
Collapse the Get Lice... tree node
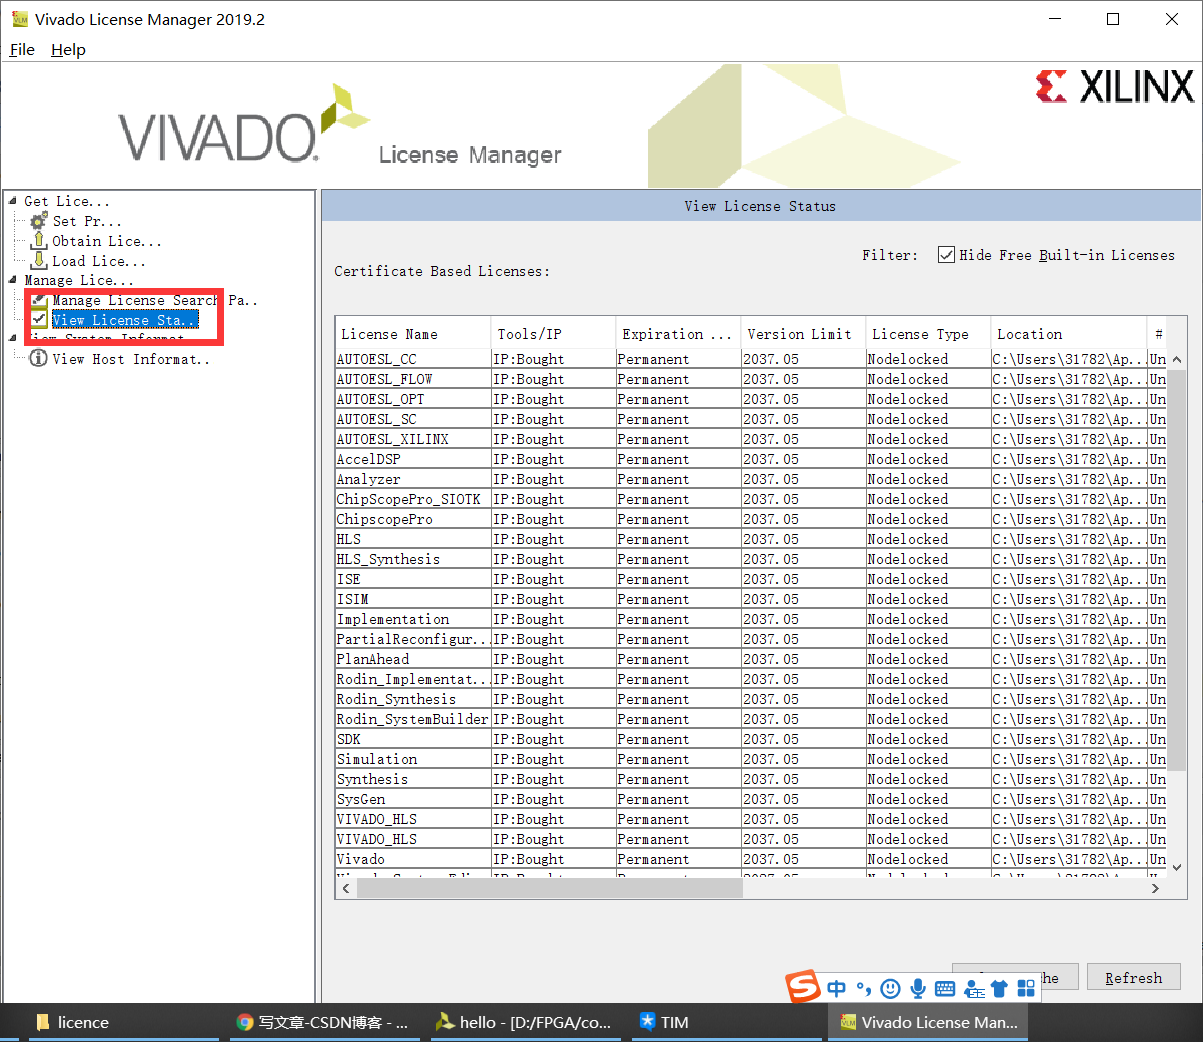click(x=13, y=200)
